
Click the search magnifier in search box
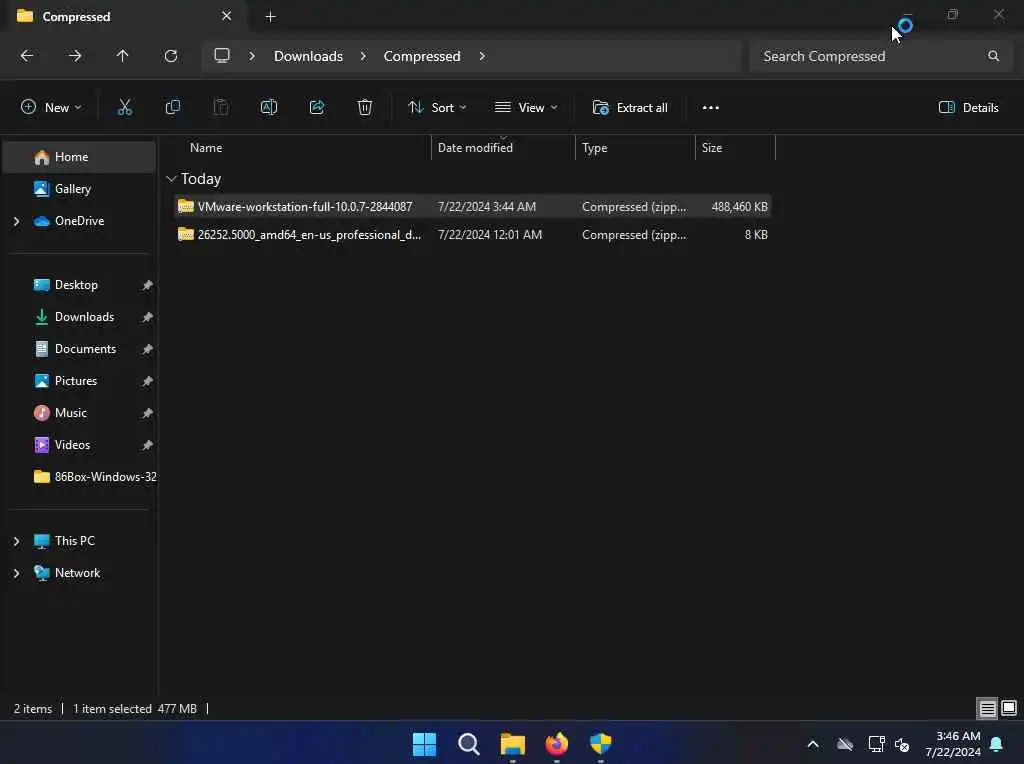click(x=993, y=56)
